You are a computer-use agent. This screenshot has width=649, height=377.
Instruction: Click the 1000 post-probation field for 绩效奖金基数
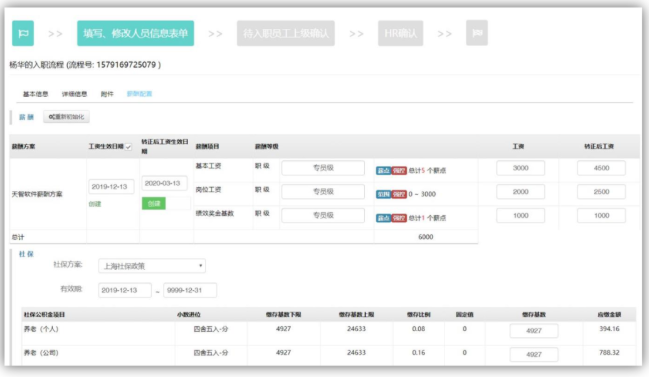[601, 216]
